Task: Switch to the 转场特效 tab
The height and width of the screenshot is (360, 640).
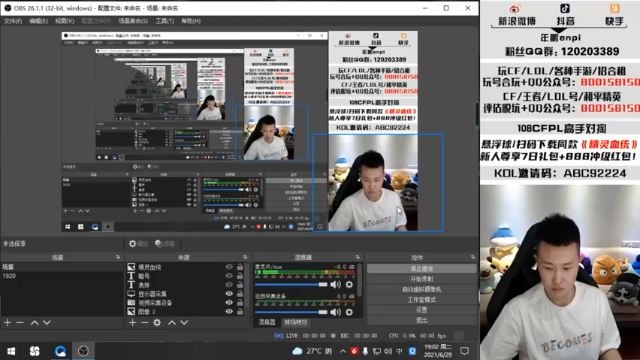Action: pyautogui.click(x=296, y=322)
